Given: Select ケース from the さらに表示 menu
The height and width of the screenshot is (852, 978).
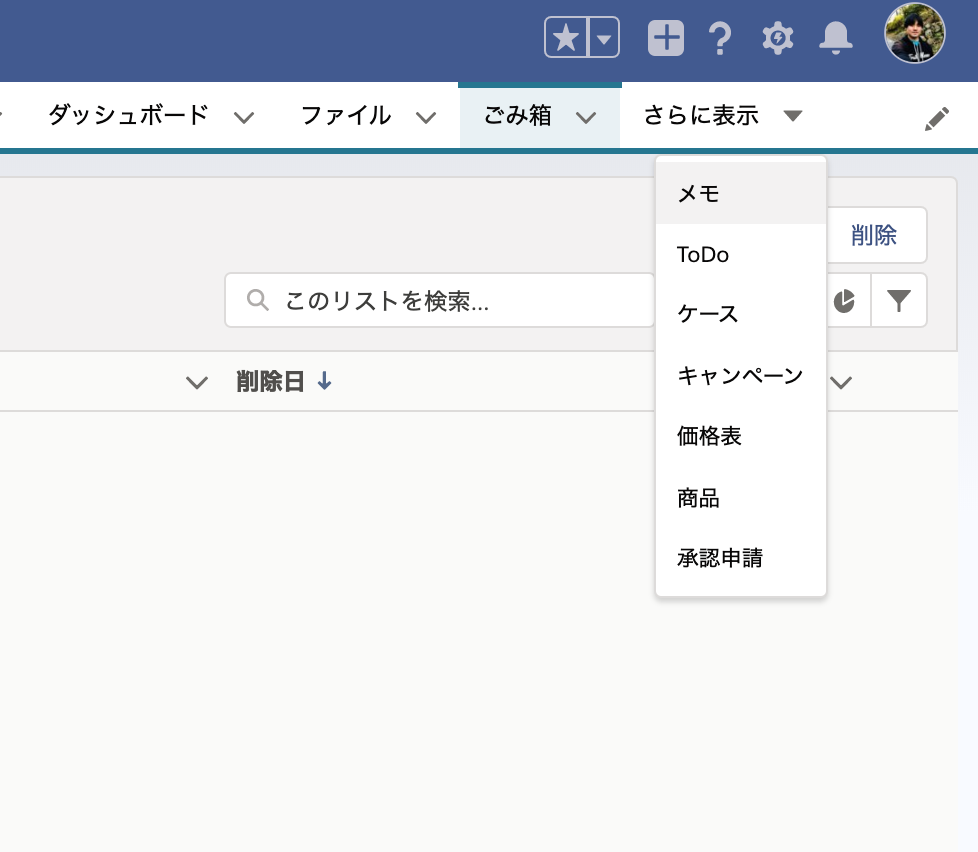Looking at the screenshot, I should [707, 315].
